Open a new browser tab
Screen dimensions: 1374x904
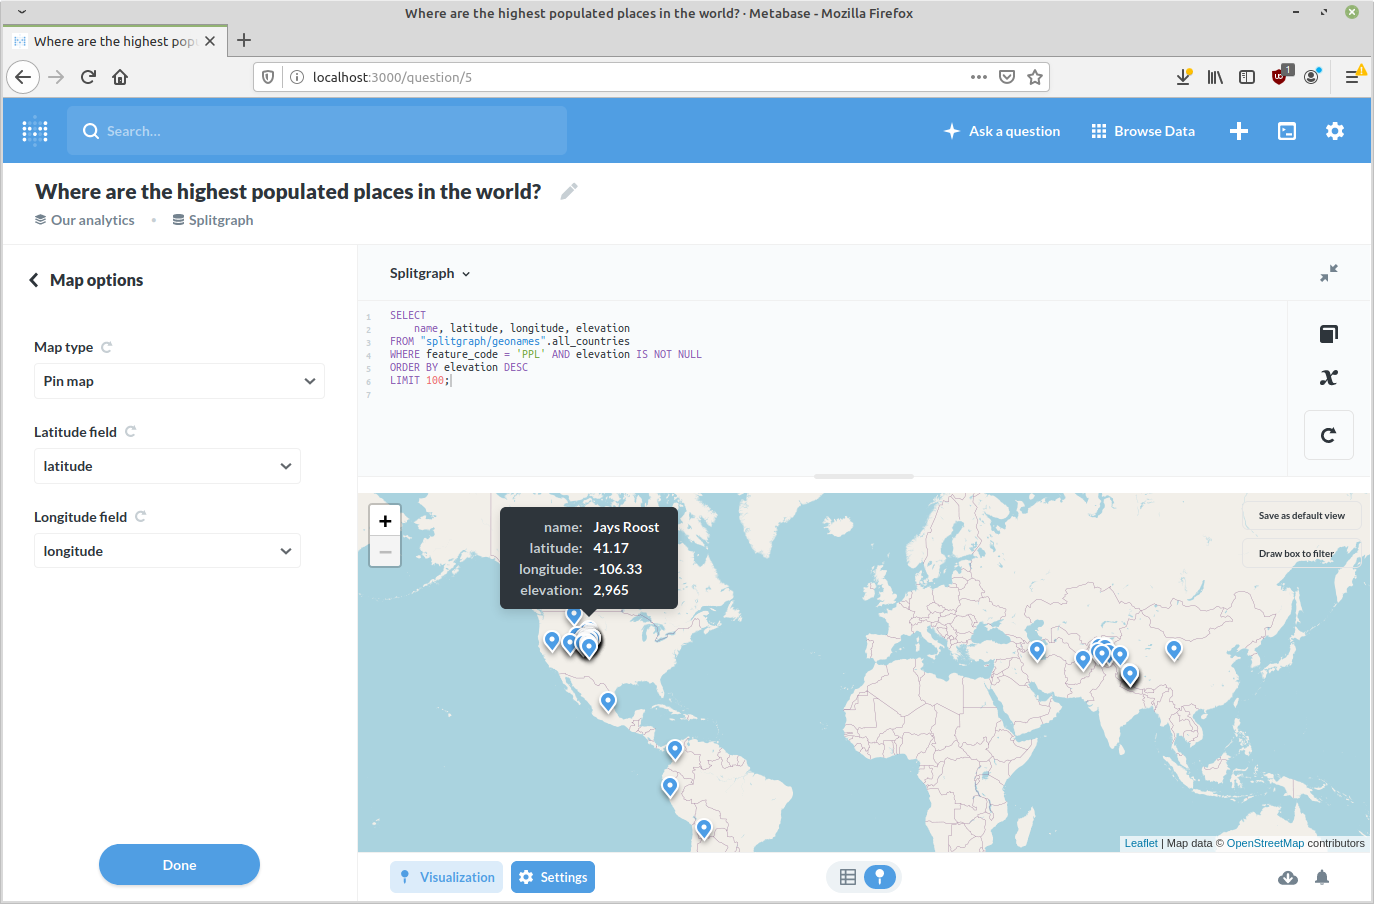click(244, 41)
